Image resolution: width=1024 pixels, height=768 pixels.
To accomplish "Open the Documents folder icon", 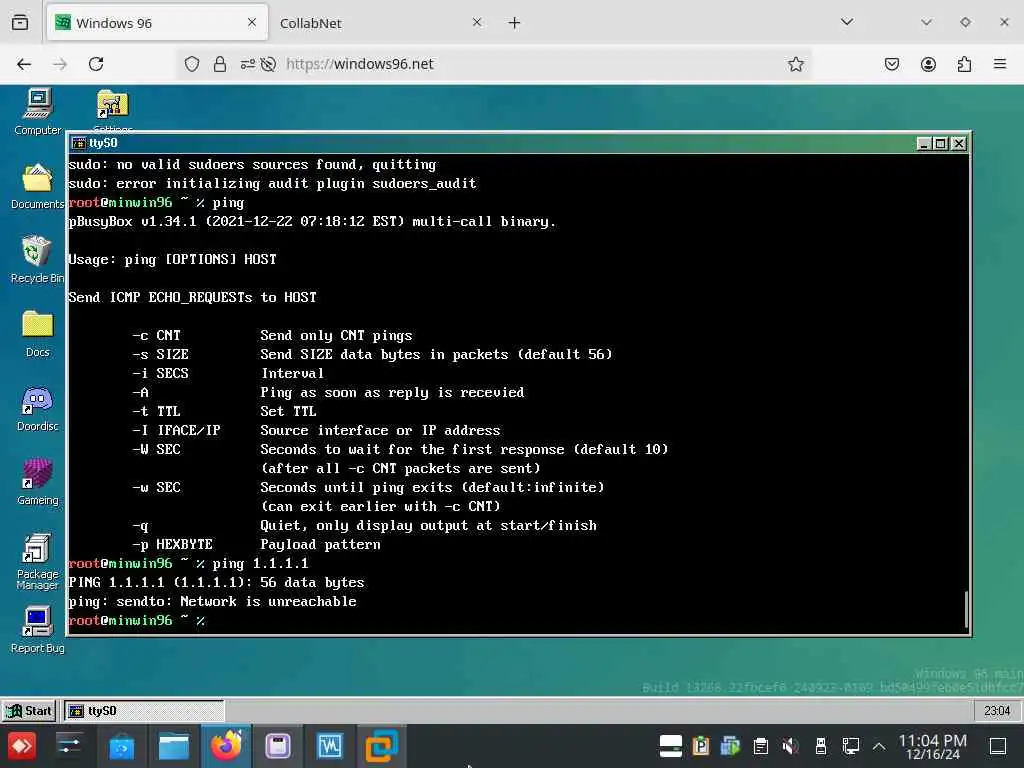I will (x=37, y=185).
